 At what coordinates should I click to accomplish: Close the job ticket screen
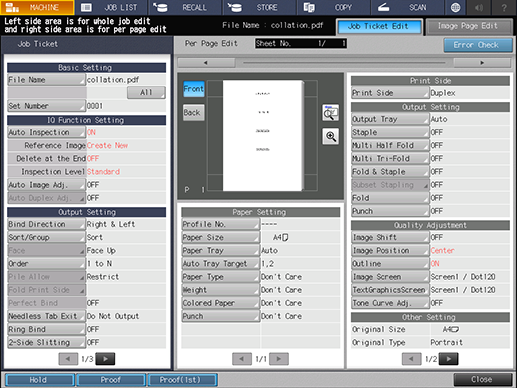[x=483, y=380]
